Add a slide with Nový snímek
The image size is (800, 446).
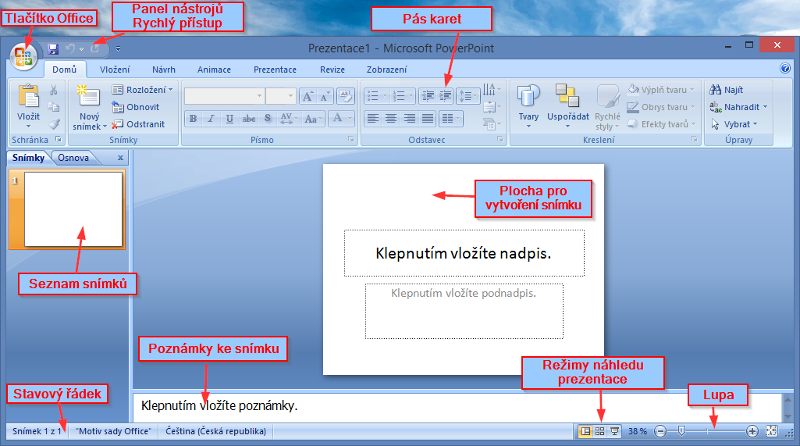[89, 108]
